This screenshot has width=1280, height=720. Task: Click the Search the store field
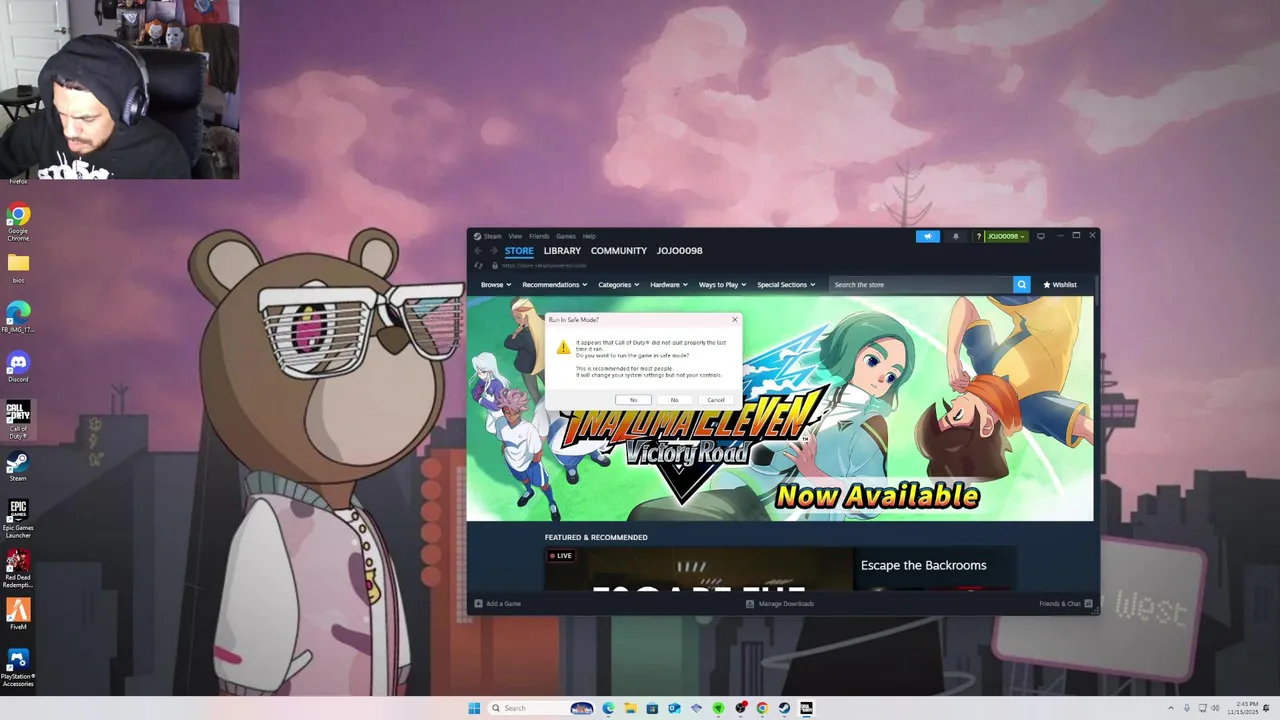tap(921, 285)
